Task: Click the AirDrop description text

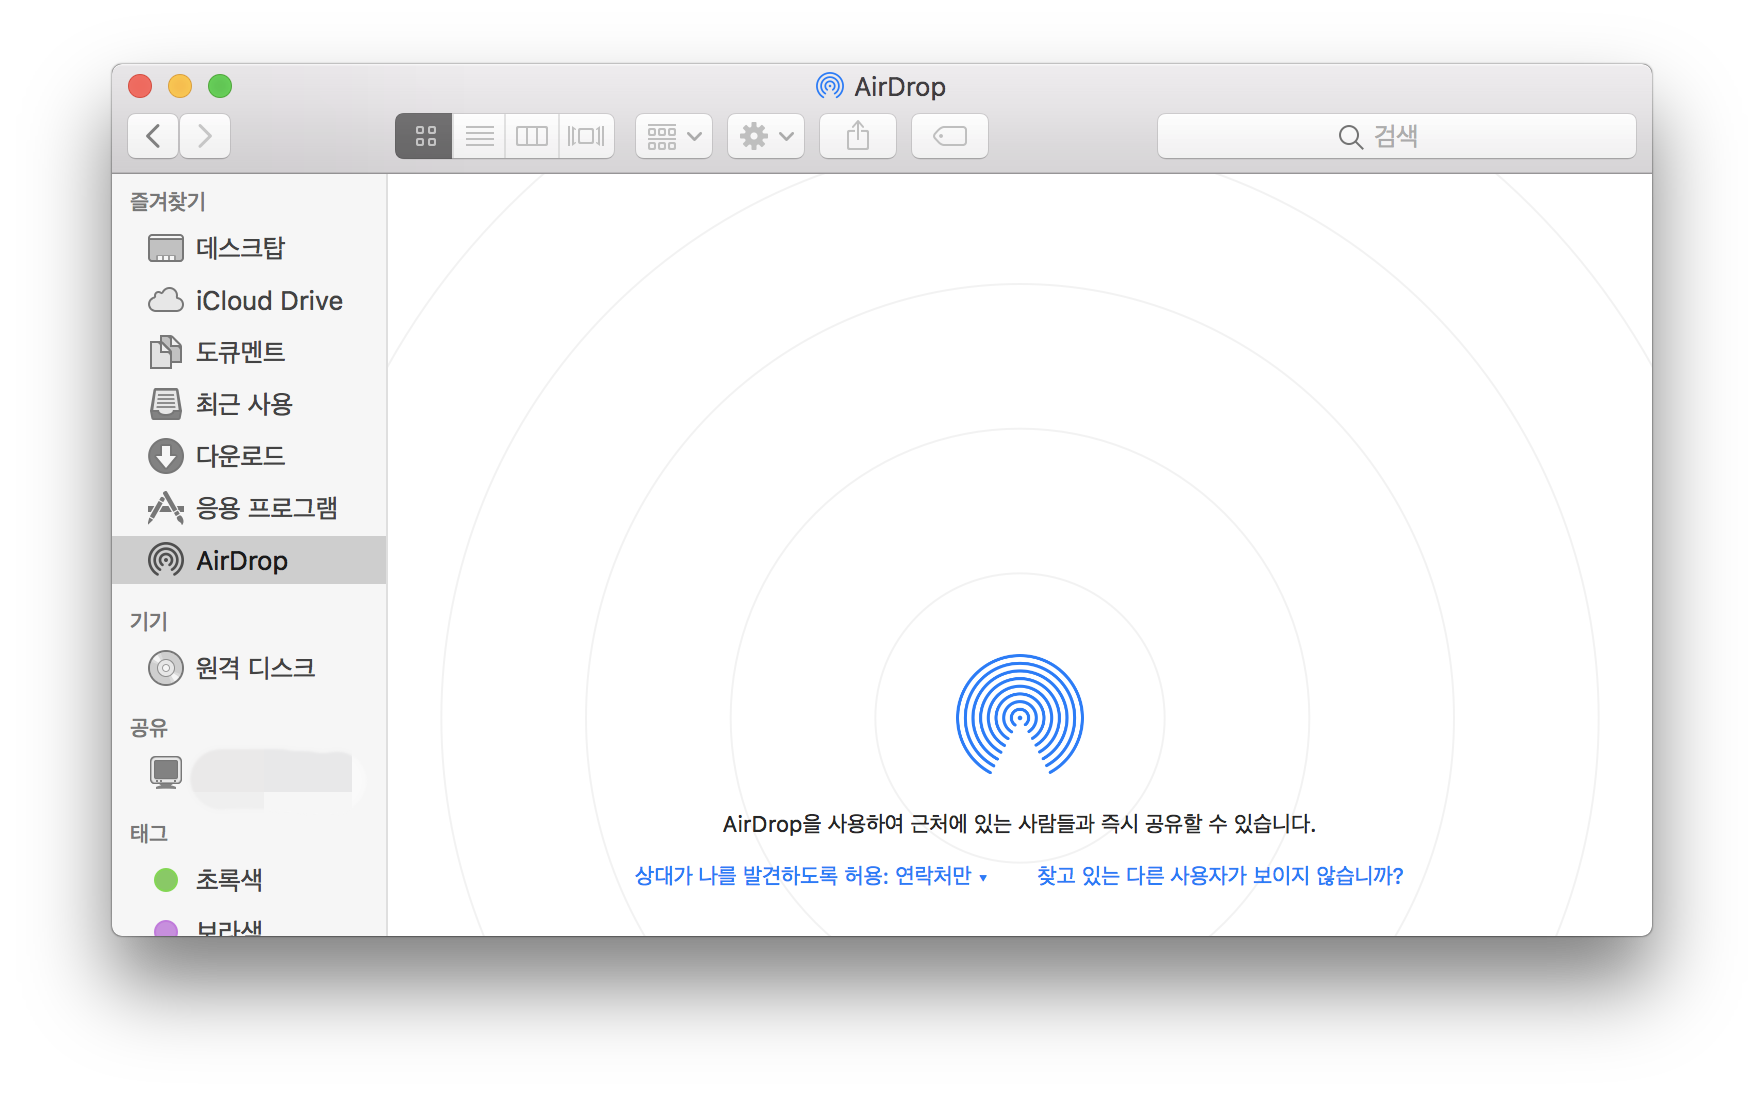Action: point(1019,824)
